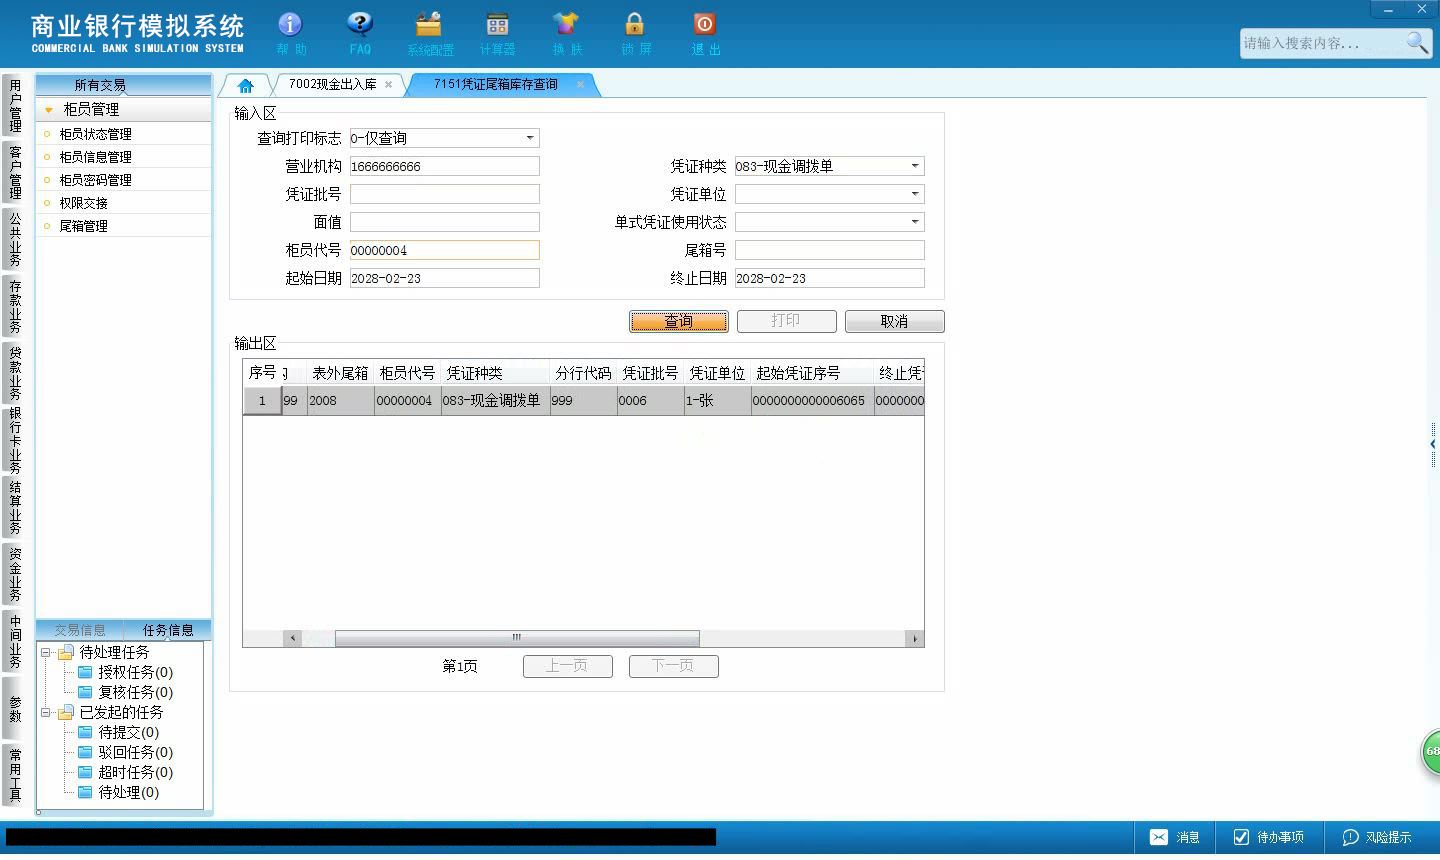1440x860 pixels.
Task: Focus the 尾箱号 input field
Action: coord(830,250)
